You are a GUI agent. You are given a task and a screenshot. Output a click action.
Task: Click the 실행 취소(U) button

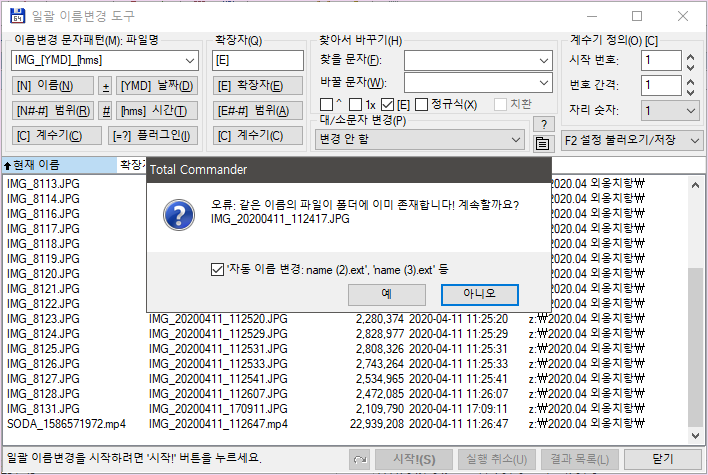pos(497,460)
